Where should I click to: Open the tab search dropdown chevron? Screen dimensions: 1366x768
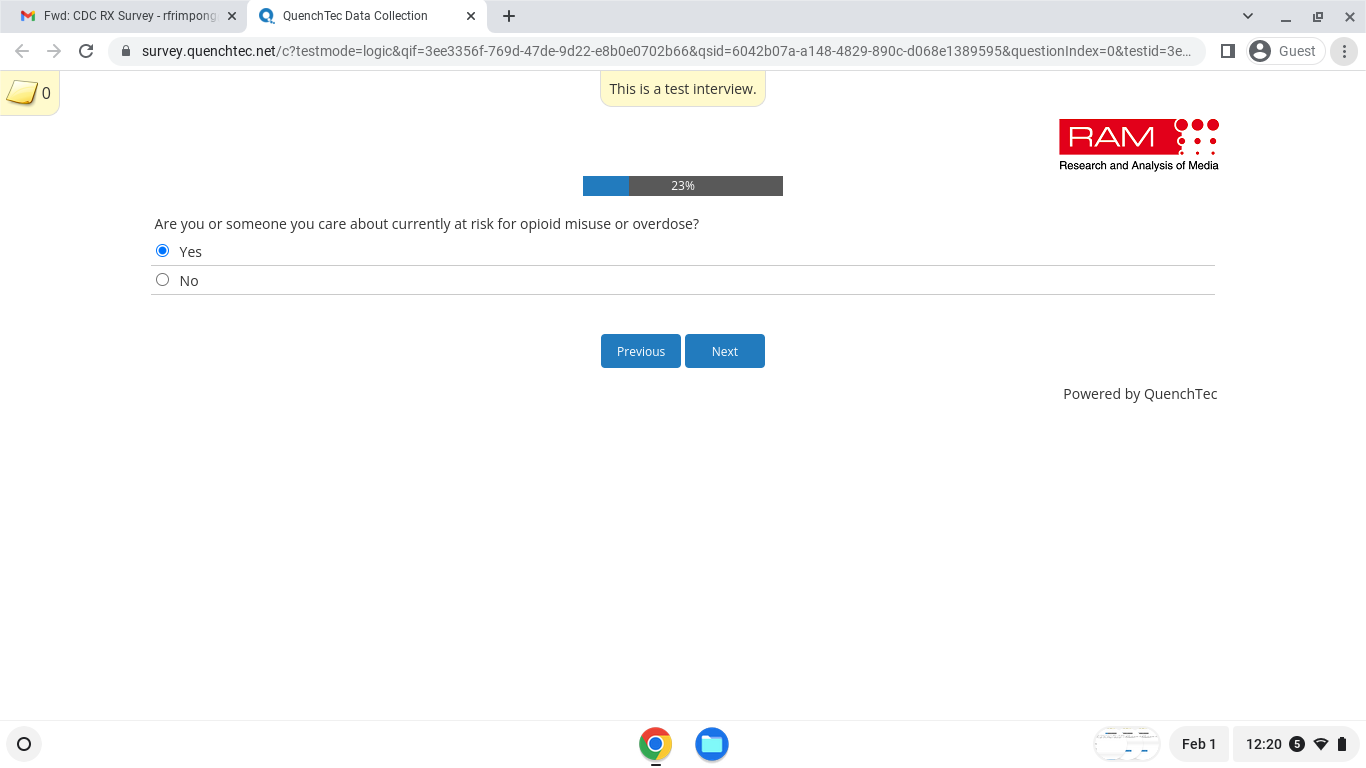point(1248,16)
